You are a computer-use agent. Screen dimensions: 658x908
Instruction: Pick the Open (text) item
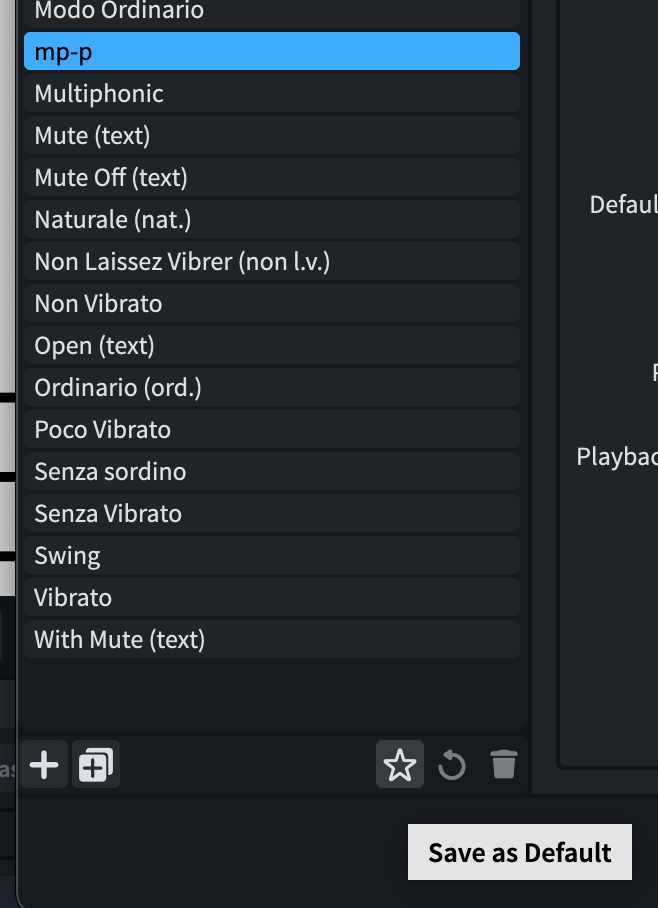[271, 346]
